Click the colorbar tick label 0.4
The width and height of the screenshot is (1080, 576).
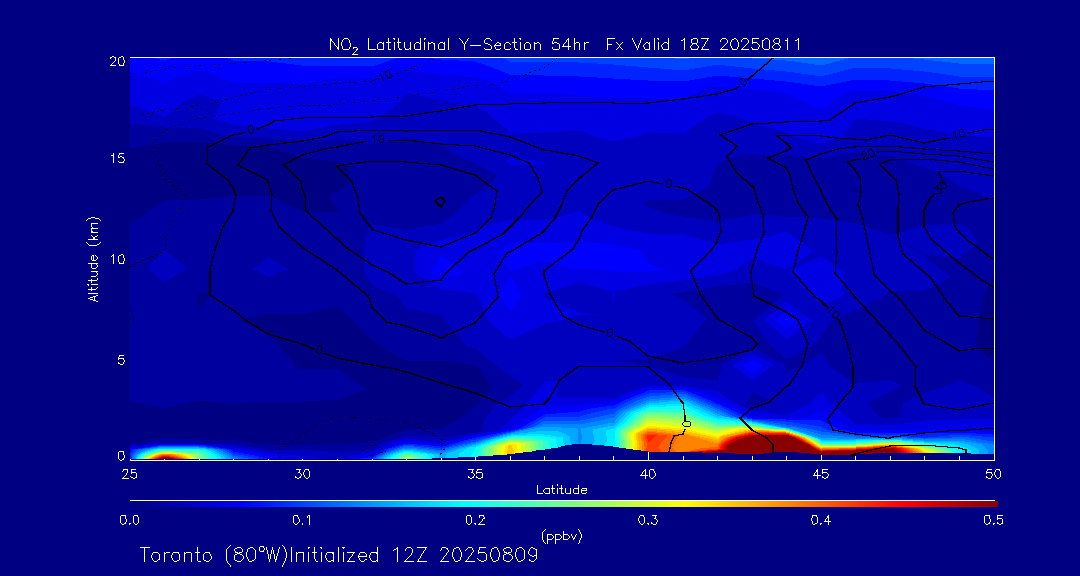tap(821, 520)
